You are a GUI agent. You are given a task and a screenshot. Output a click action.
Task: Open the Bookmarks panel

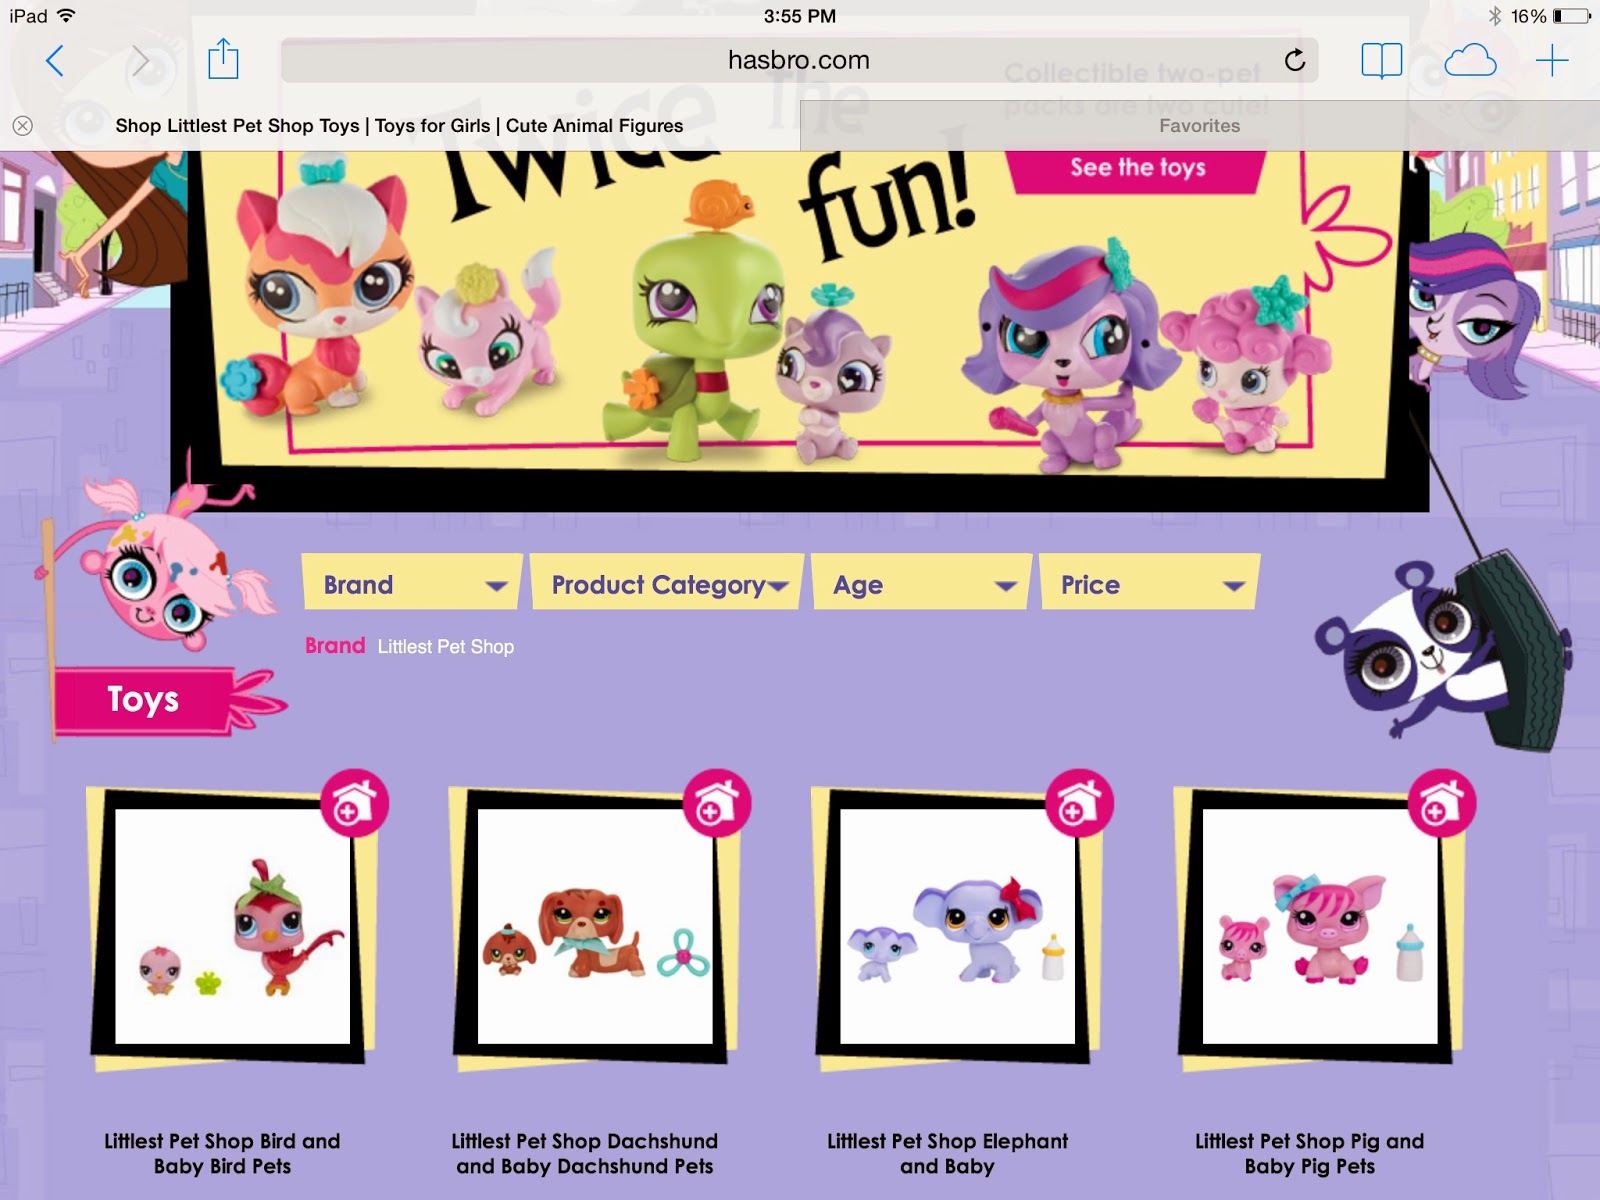click(x=1380, y=60)
